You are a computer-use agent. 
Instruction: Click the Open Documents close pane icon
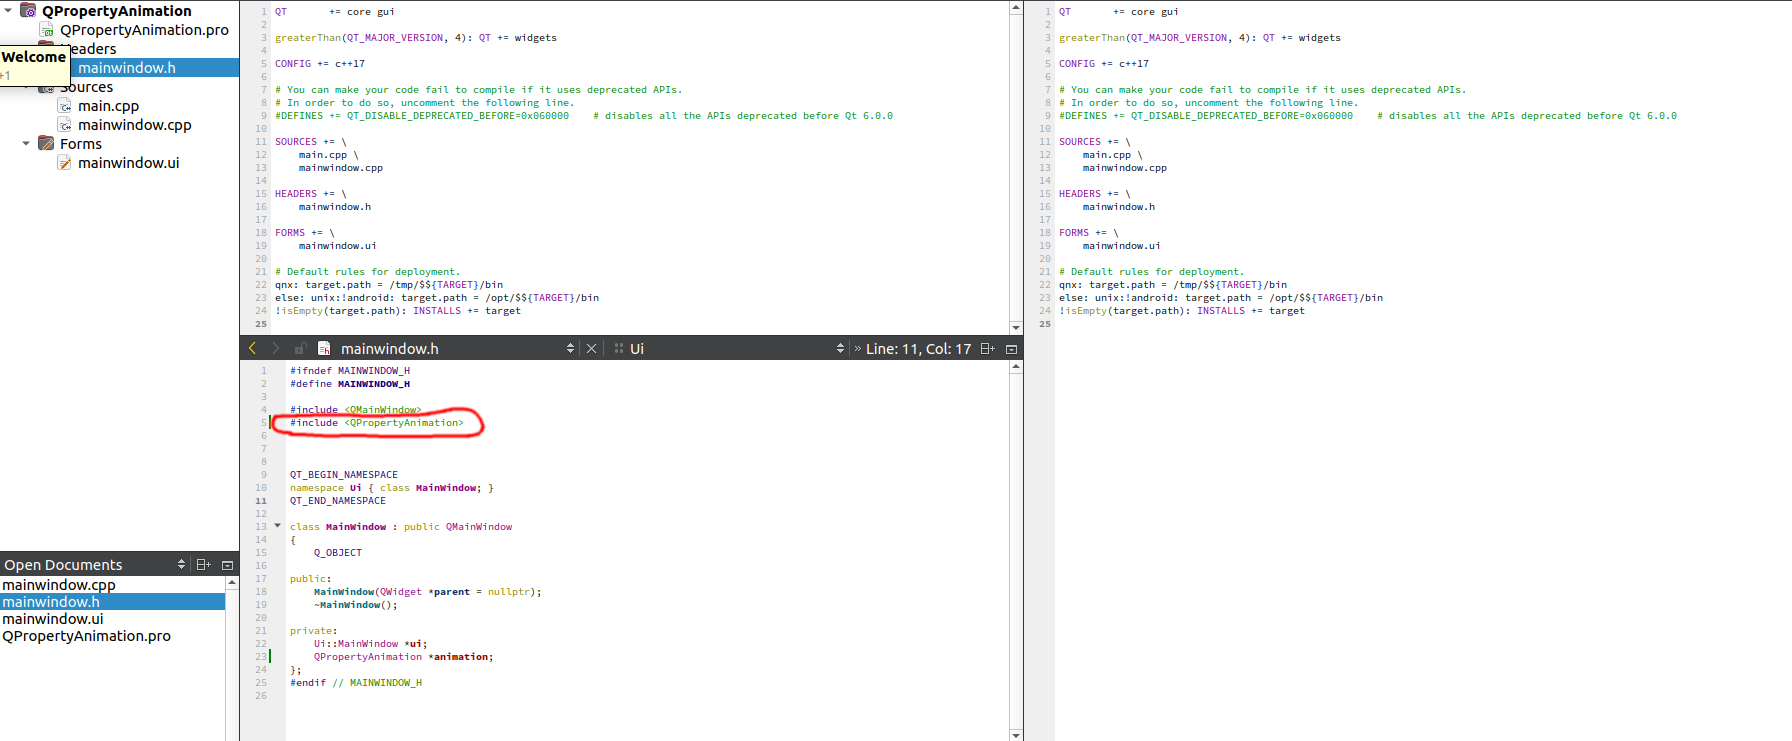[227, 565]
